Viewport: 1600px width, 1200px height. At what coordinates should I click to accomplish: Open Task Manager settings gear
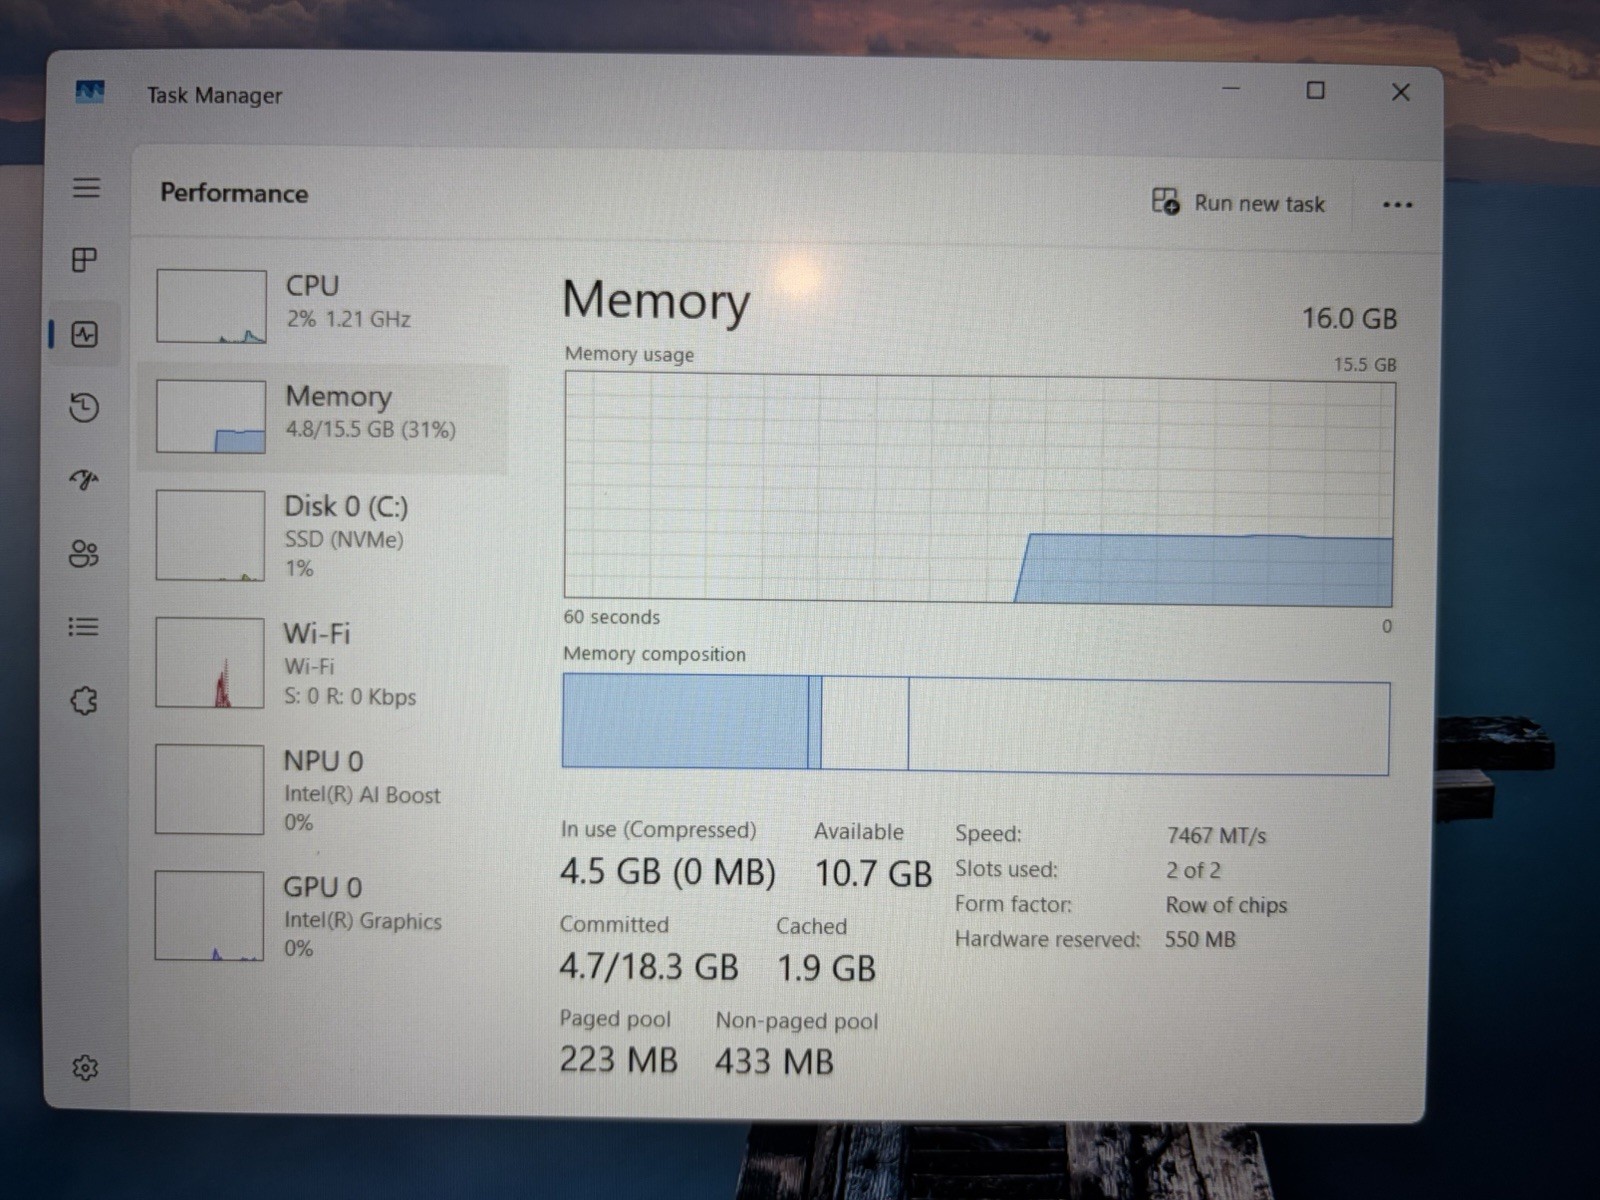tap(85, 1068)
